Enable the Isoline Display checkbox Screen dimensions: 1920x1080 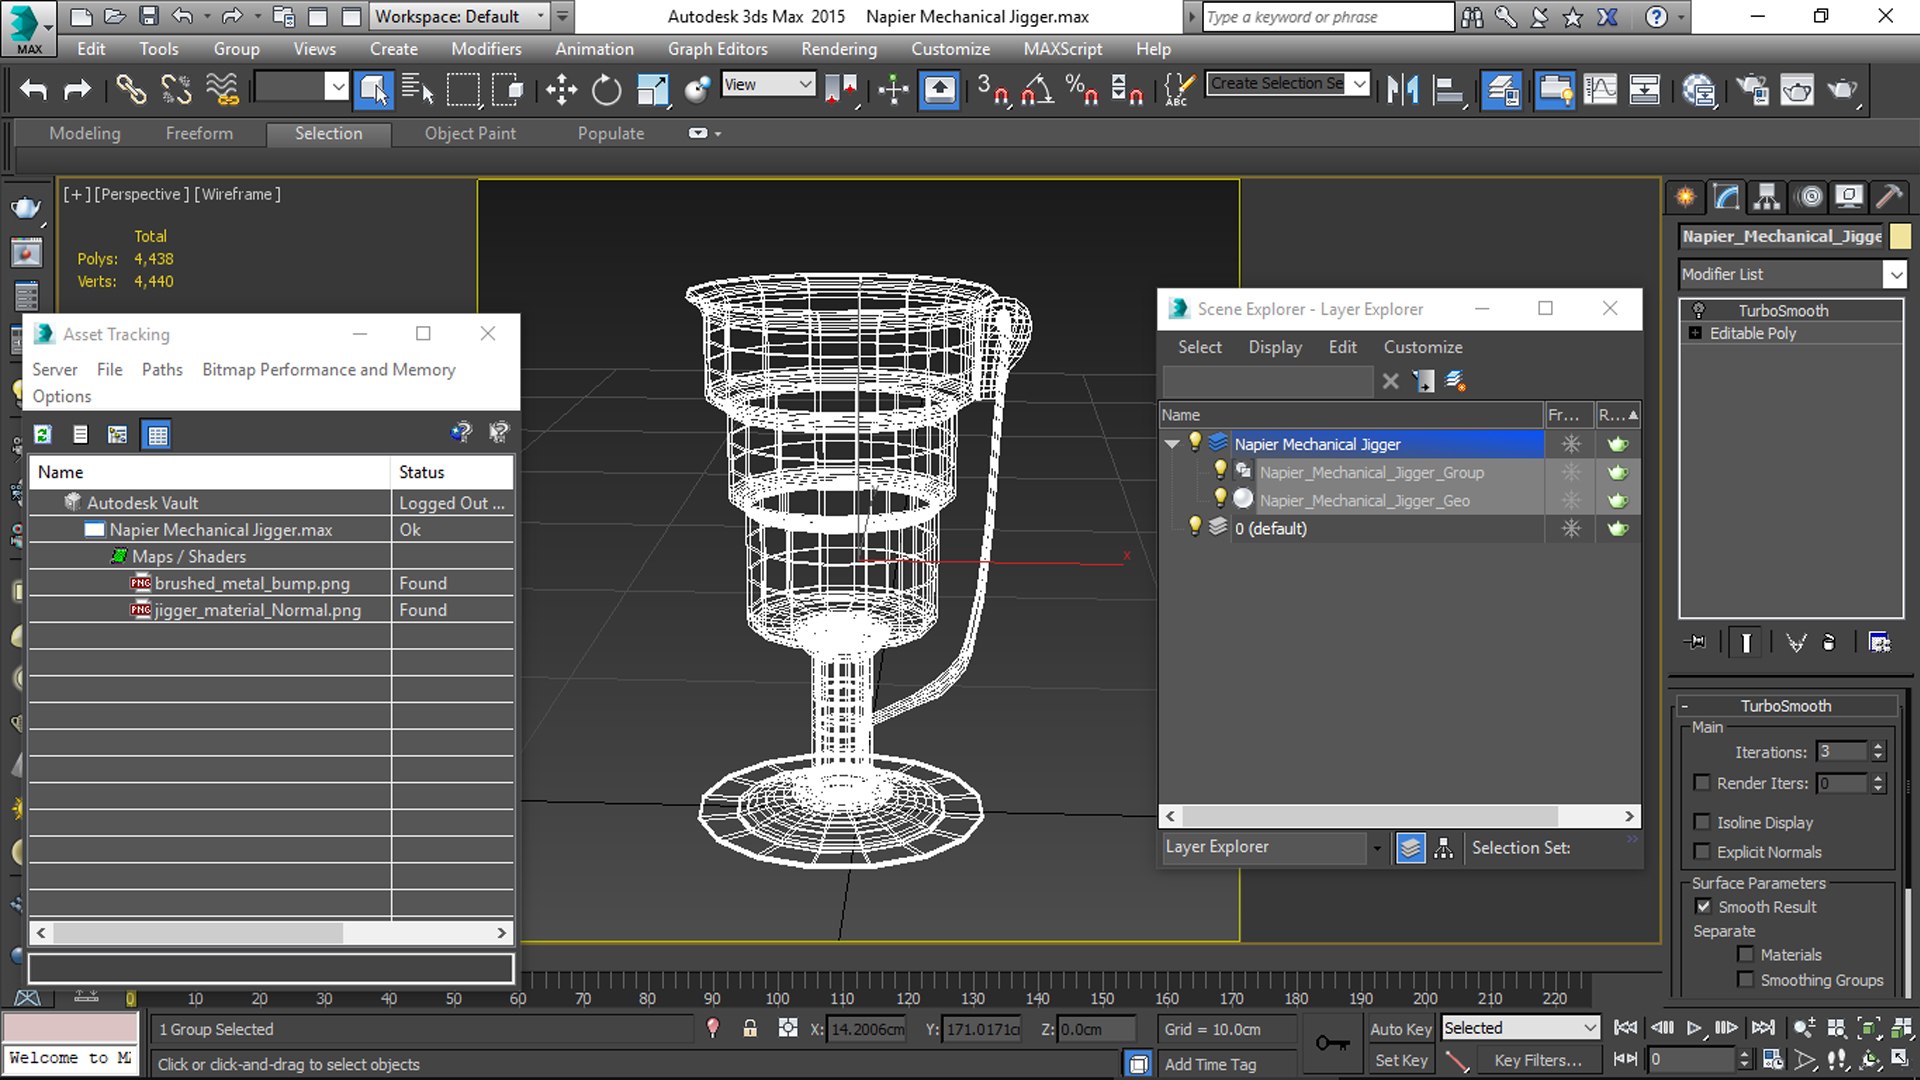(x=1702, y=822)
